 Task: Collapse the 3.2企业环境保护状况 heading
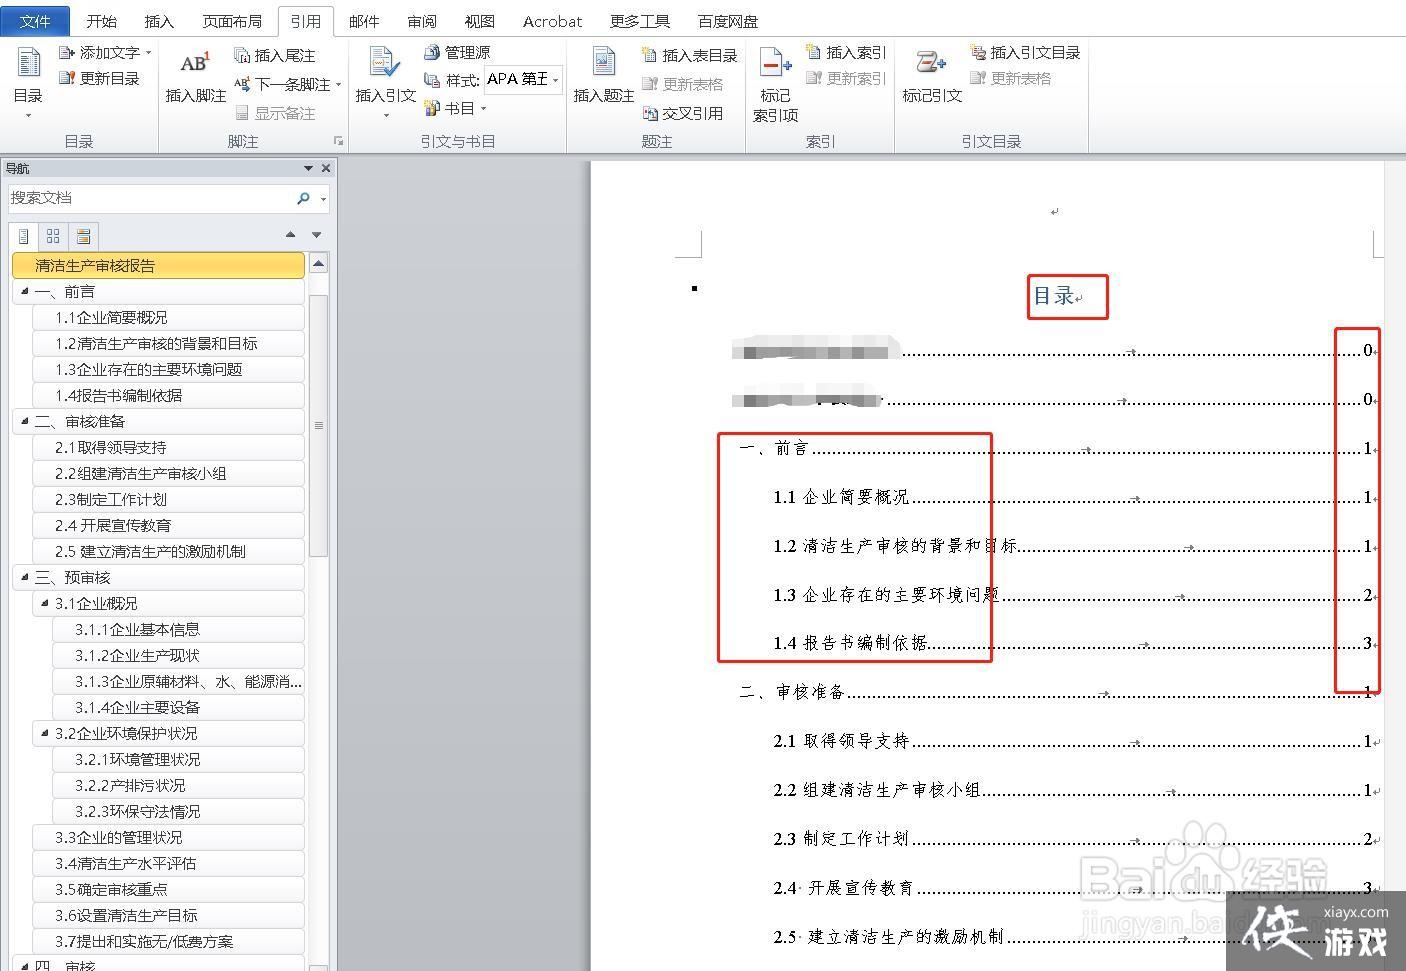point(44,733)
